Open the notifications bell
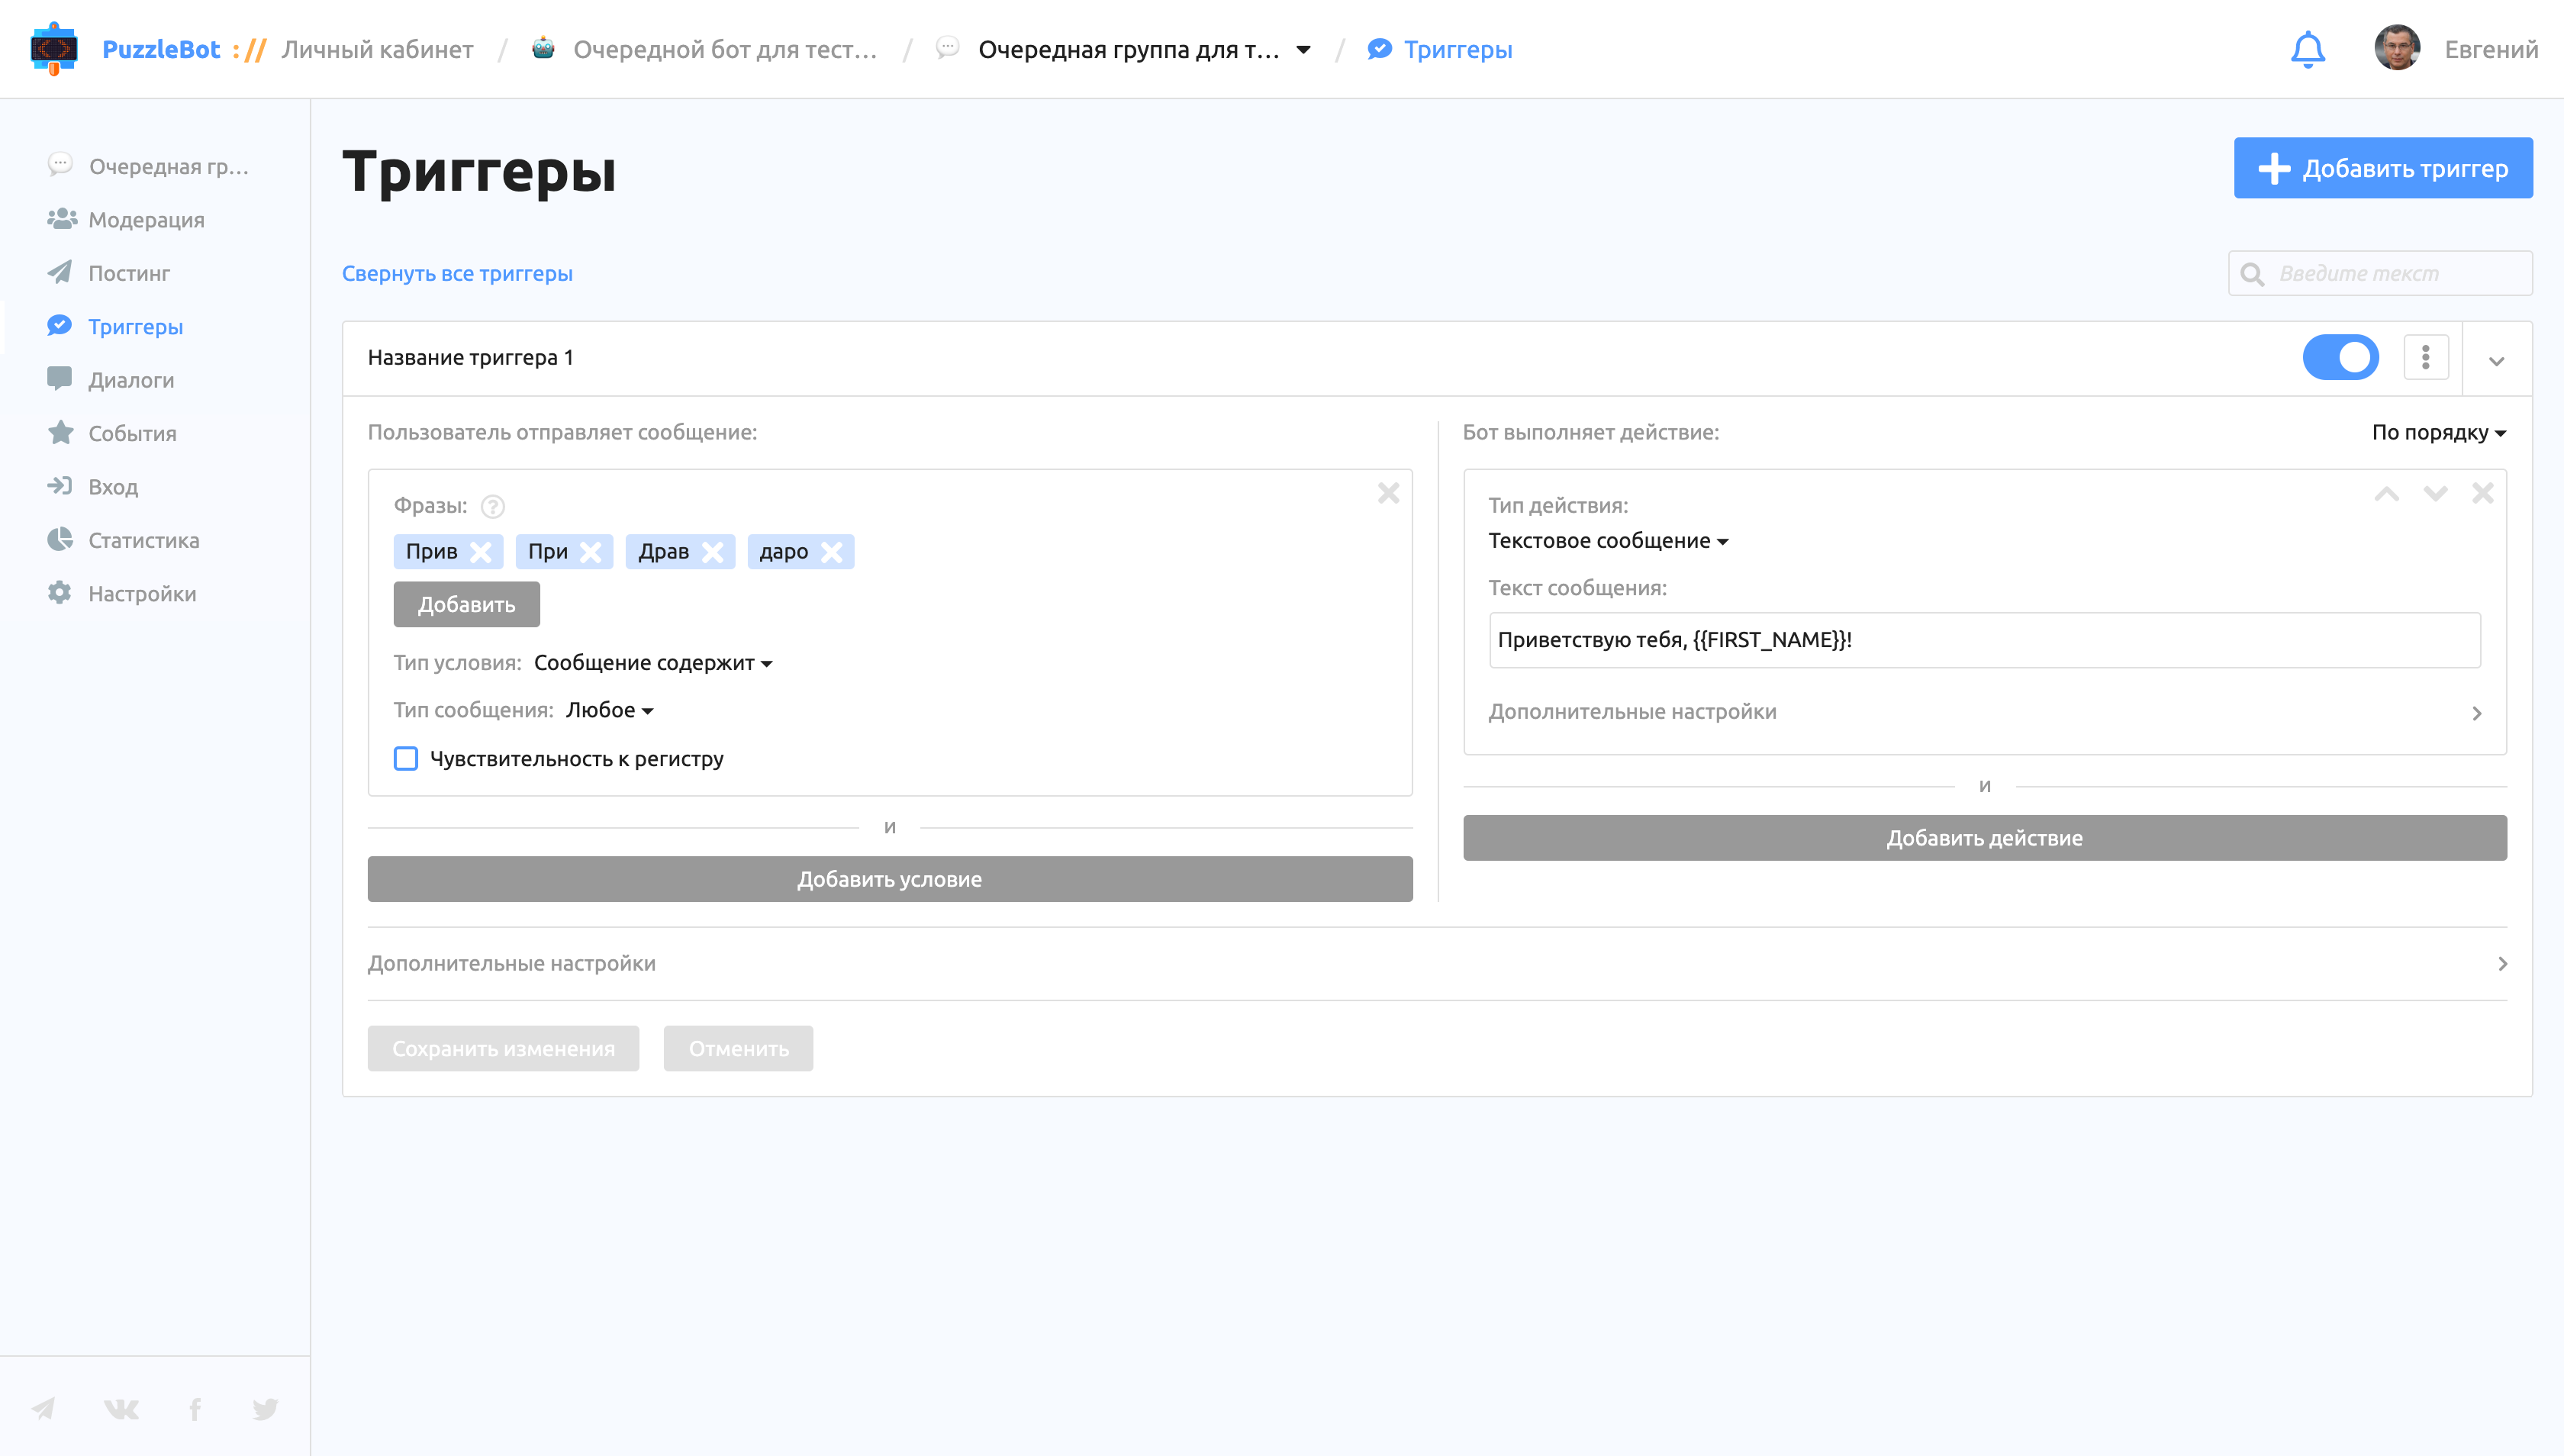 [x=2307, y=49]
